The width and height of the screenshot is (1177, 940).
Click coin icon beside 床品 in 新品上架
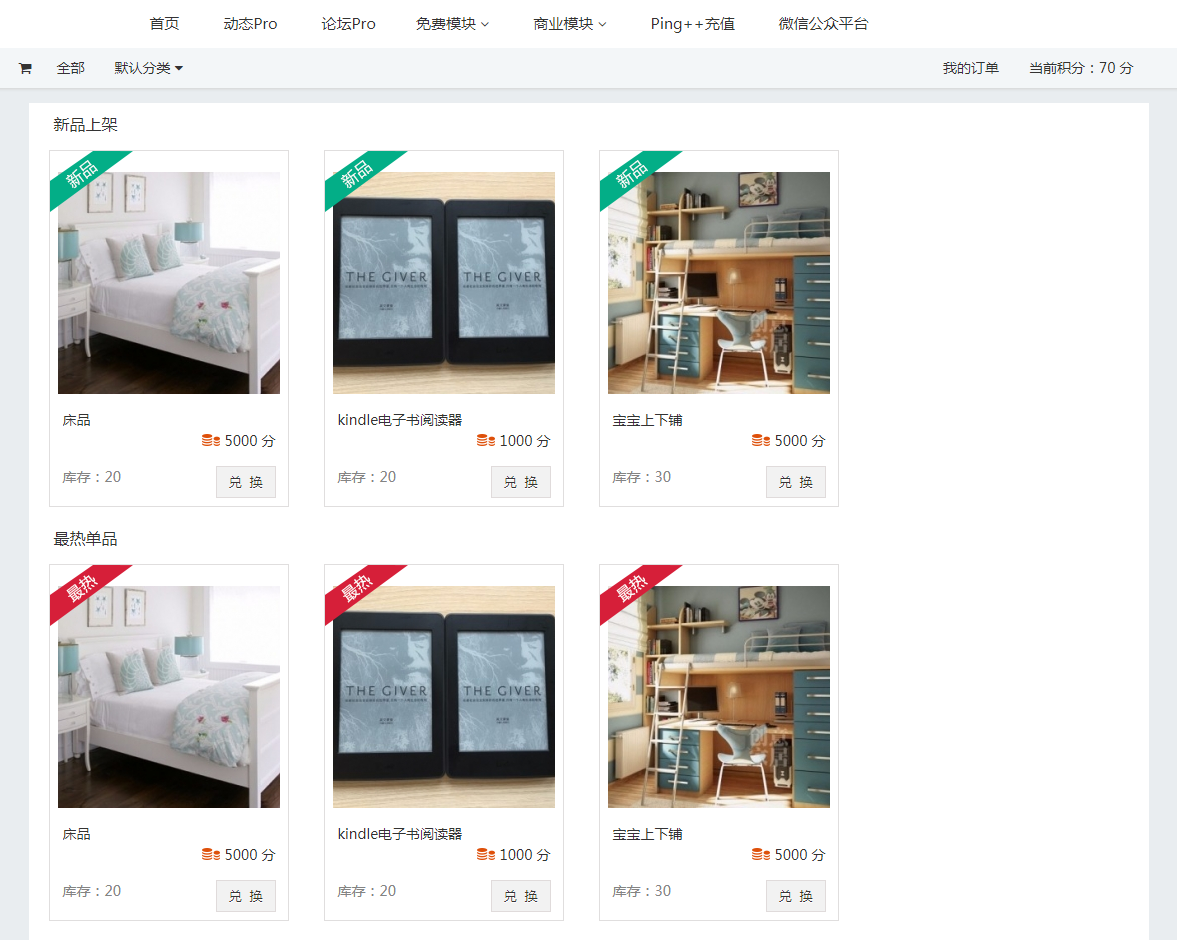coord(211,440)
